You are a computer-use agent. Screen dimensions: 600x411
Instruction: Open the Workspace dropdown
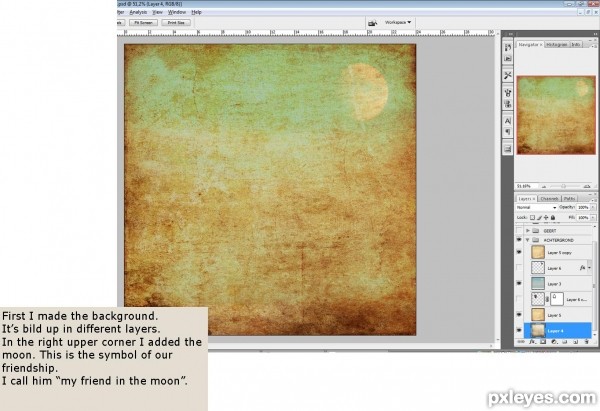(398, 23)
